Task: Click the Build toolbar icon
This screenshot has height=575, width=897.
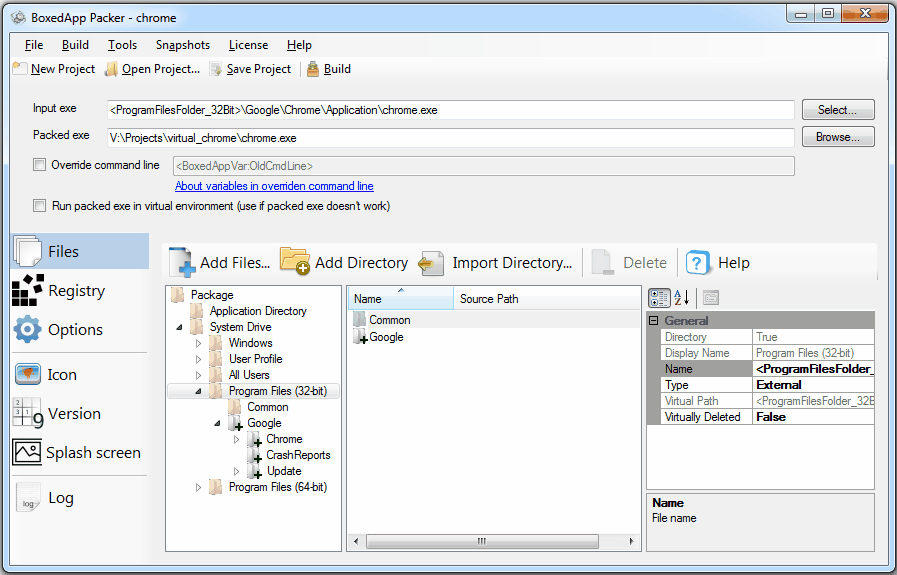Action: 313,69
